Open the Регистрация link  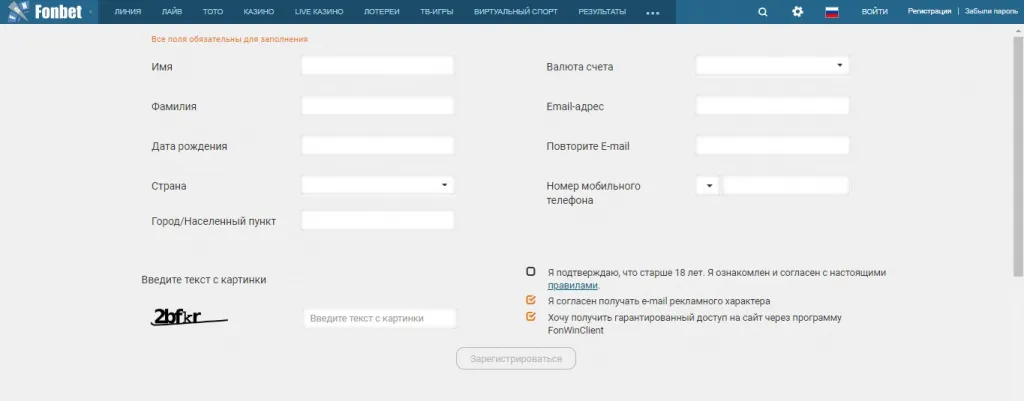pos(929,12)
